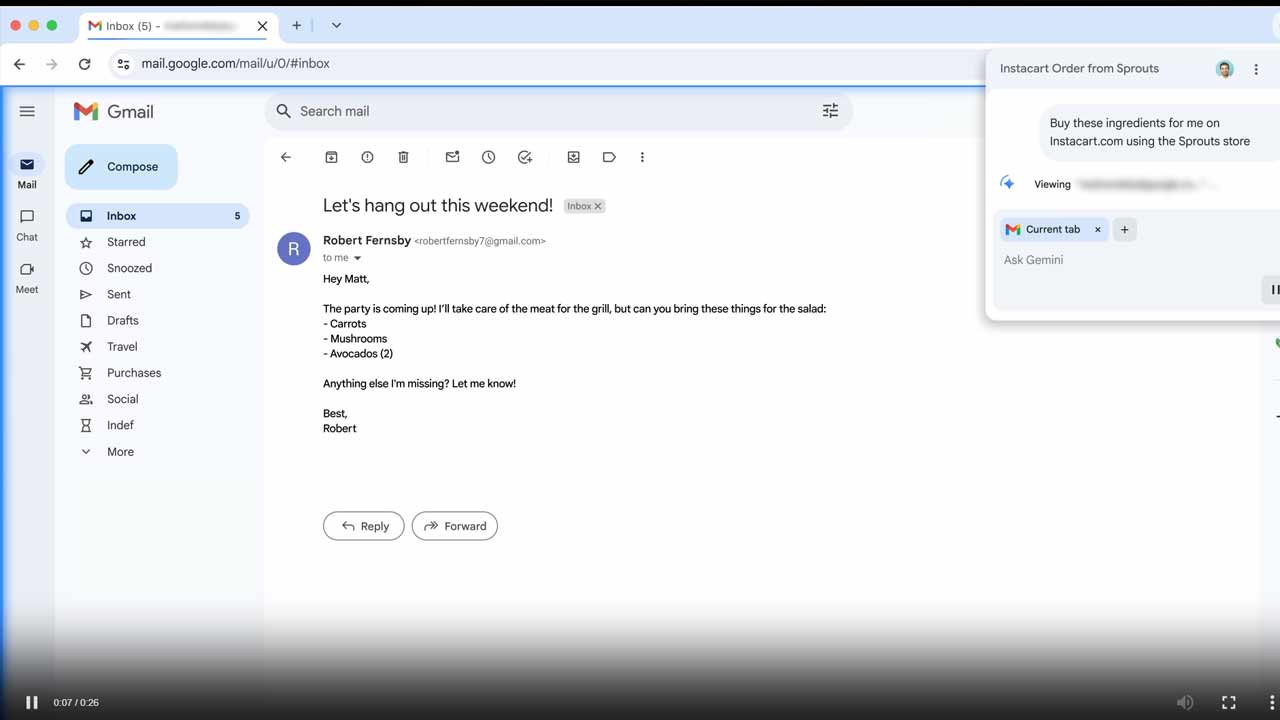Go back in the browser

pyautogui.click(x=19, y=64)
